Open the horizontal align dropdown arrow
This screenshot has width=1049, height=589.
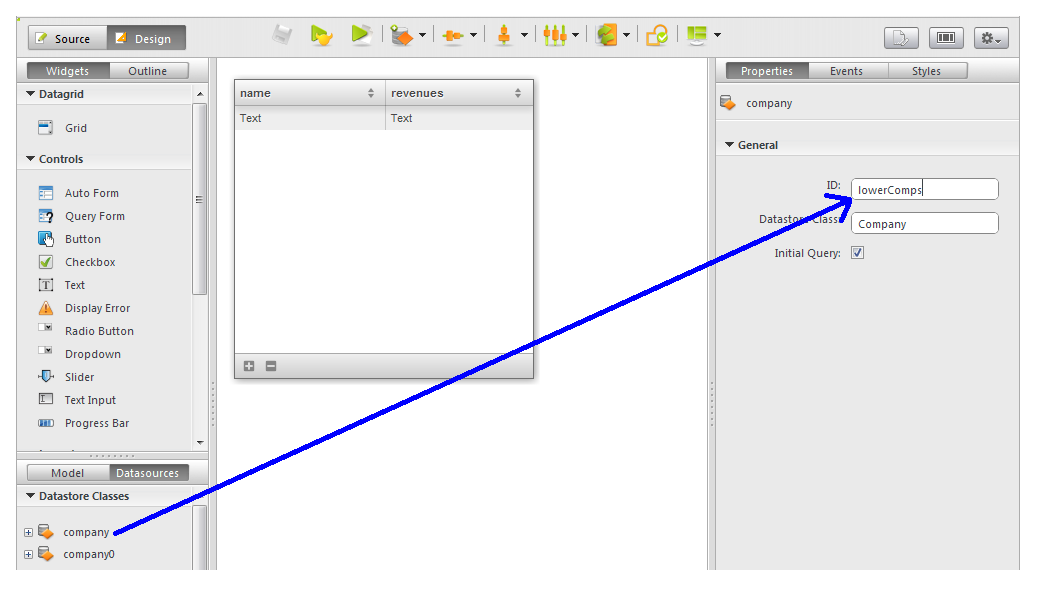(x=473, y=35)
